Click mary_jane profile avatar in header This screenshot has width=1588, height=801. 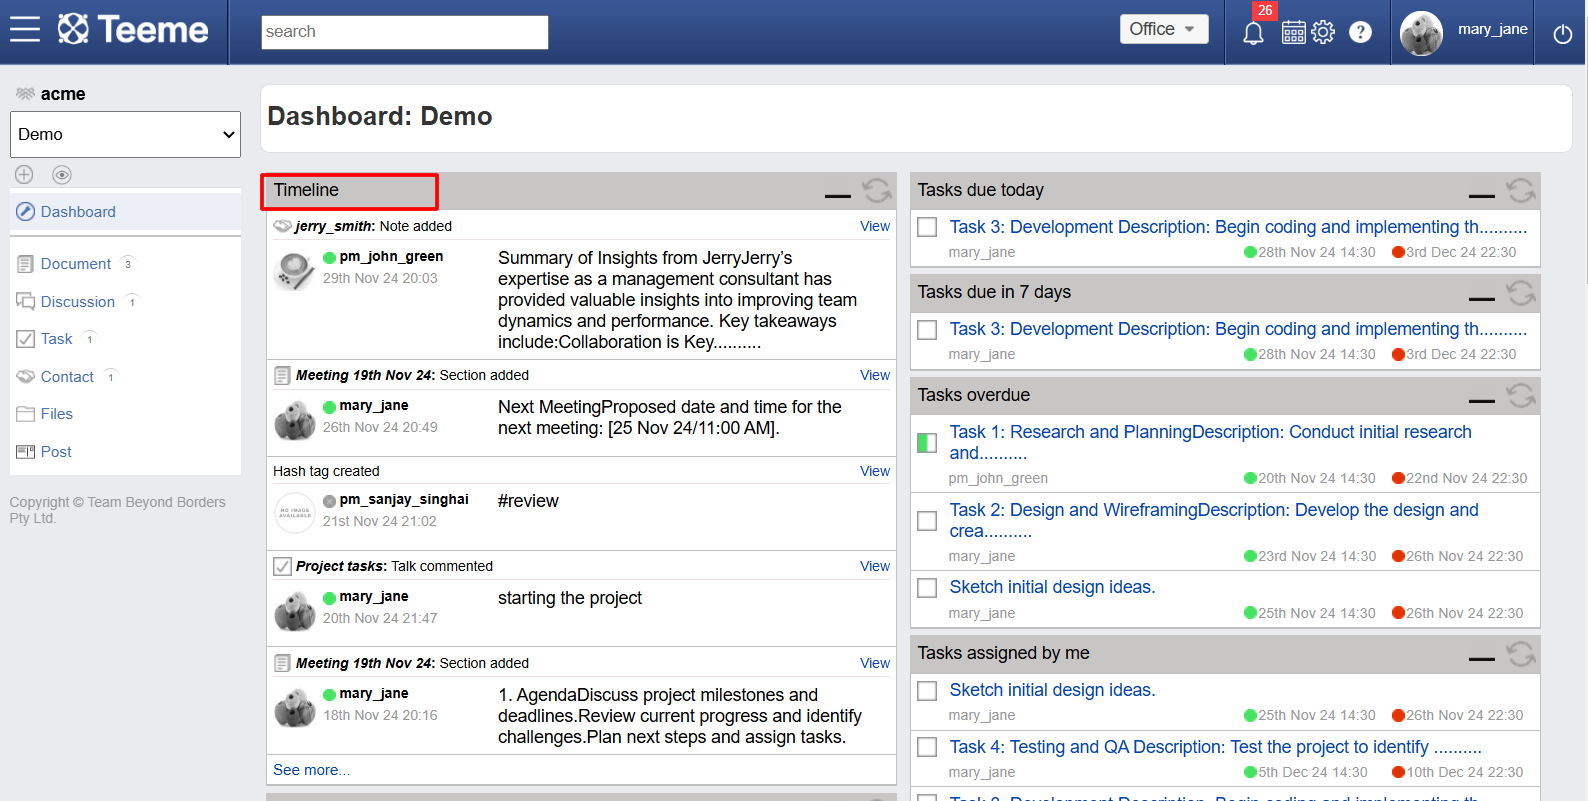coord(1421,33)
